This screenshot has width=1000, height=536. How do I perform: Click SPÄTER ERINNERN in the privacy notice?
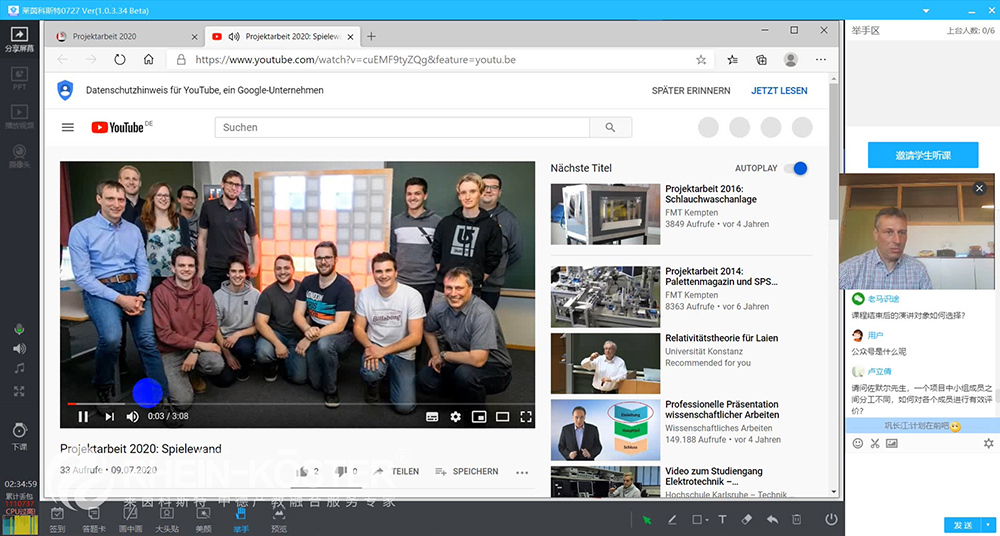click(x=691, y=91)
